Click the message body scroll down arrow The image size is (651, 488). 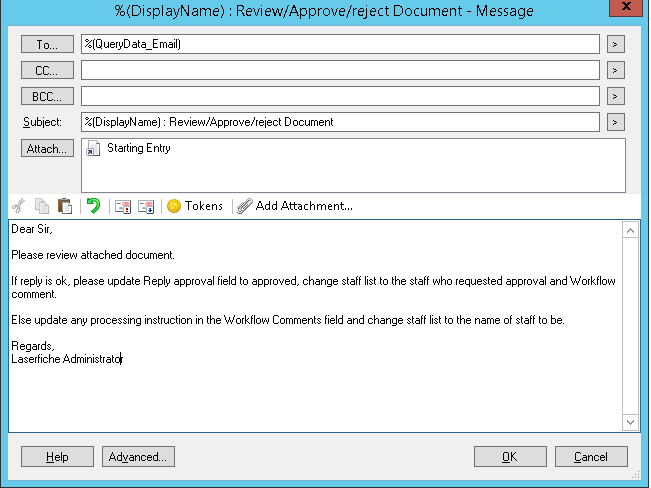point(630,422)
